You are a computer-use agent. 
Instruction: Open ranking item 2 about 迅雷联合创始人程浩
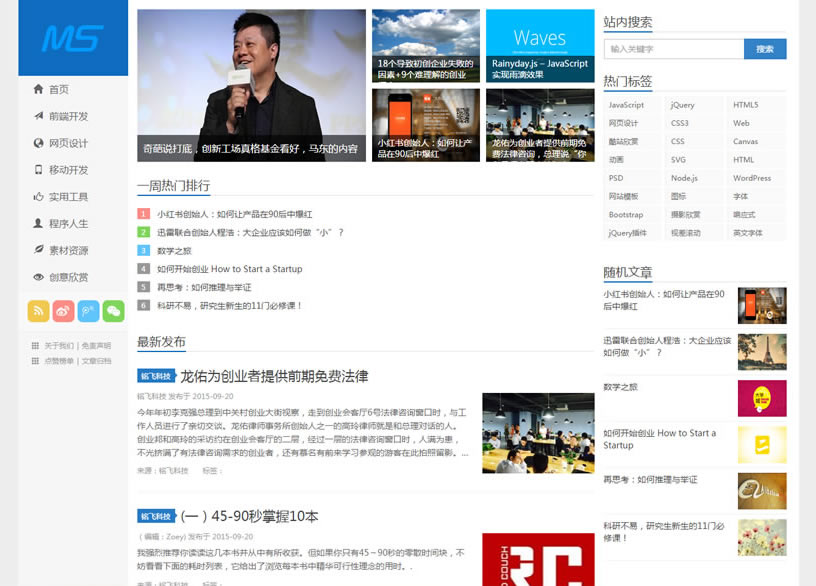pyautogui.click(x=250, y=232)
